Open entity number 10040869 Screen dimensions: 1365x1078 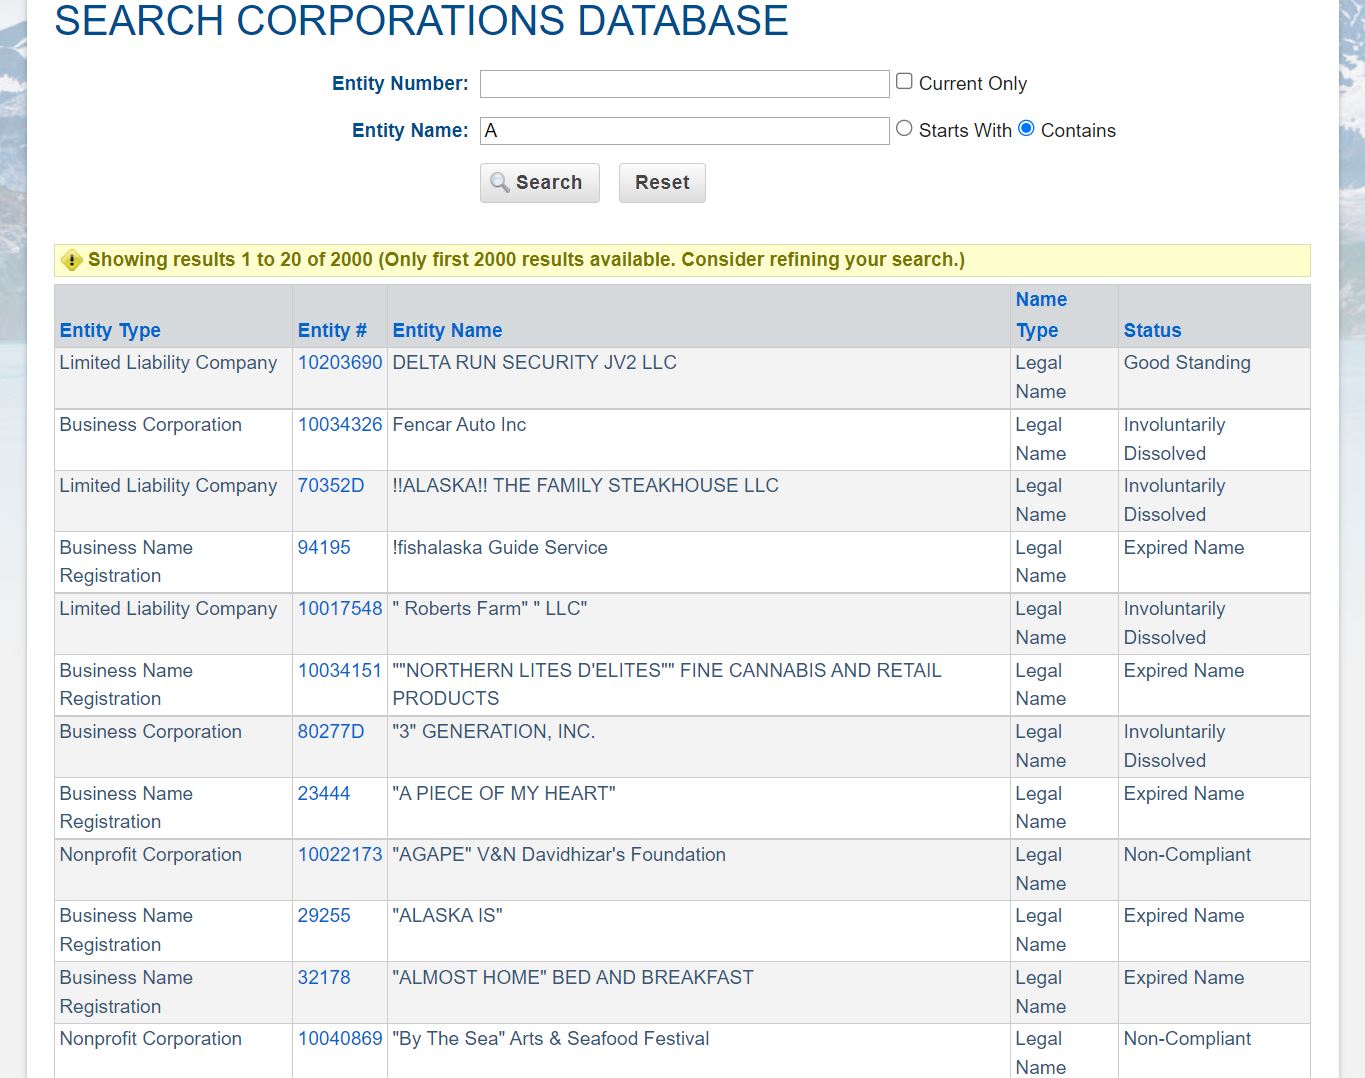pyautogui.click(x=340, y=1039)
